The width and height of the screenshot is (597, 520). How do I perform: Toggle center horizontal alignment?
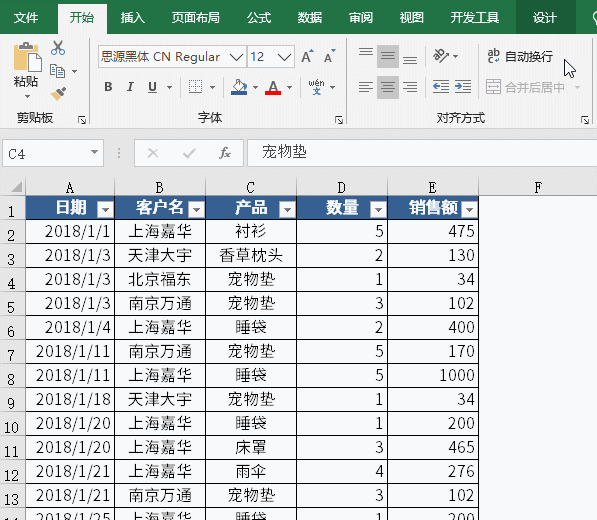click(388, 87)
